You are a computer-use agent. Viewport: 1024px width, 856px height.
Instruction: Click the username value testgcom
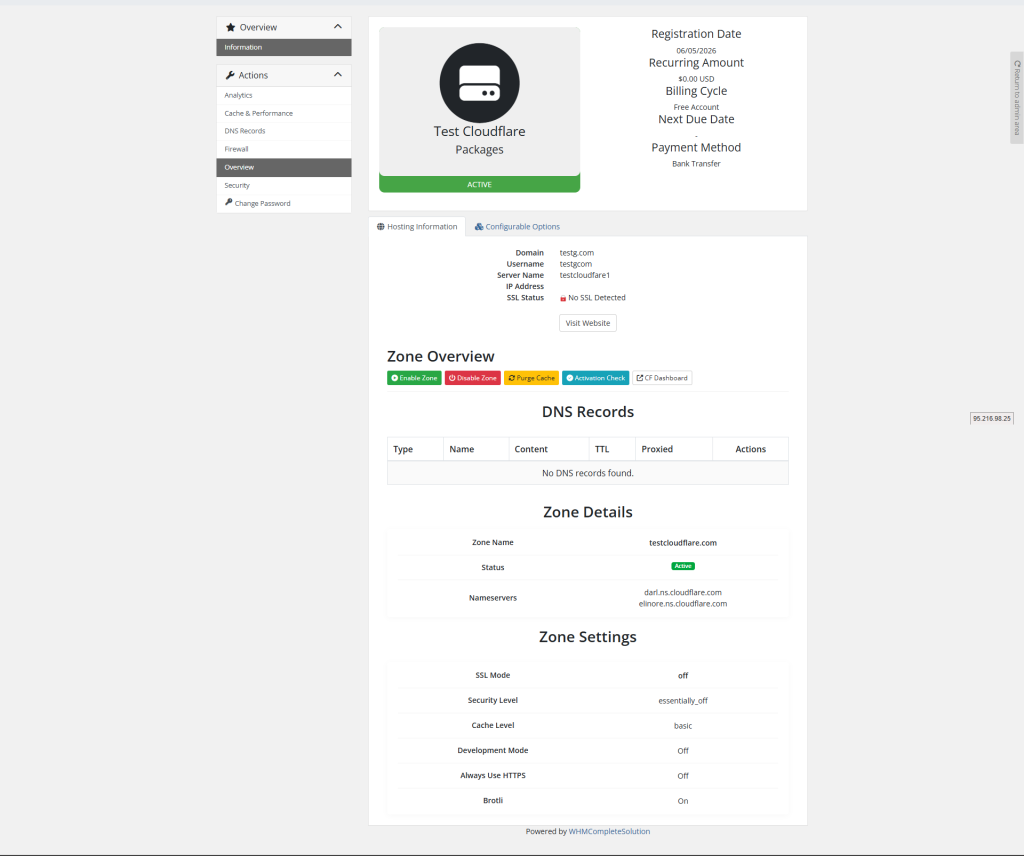pos(576,264)
